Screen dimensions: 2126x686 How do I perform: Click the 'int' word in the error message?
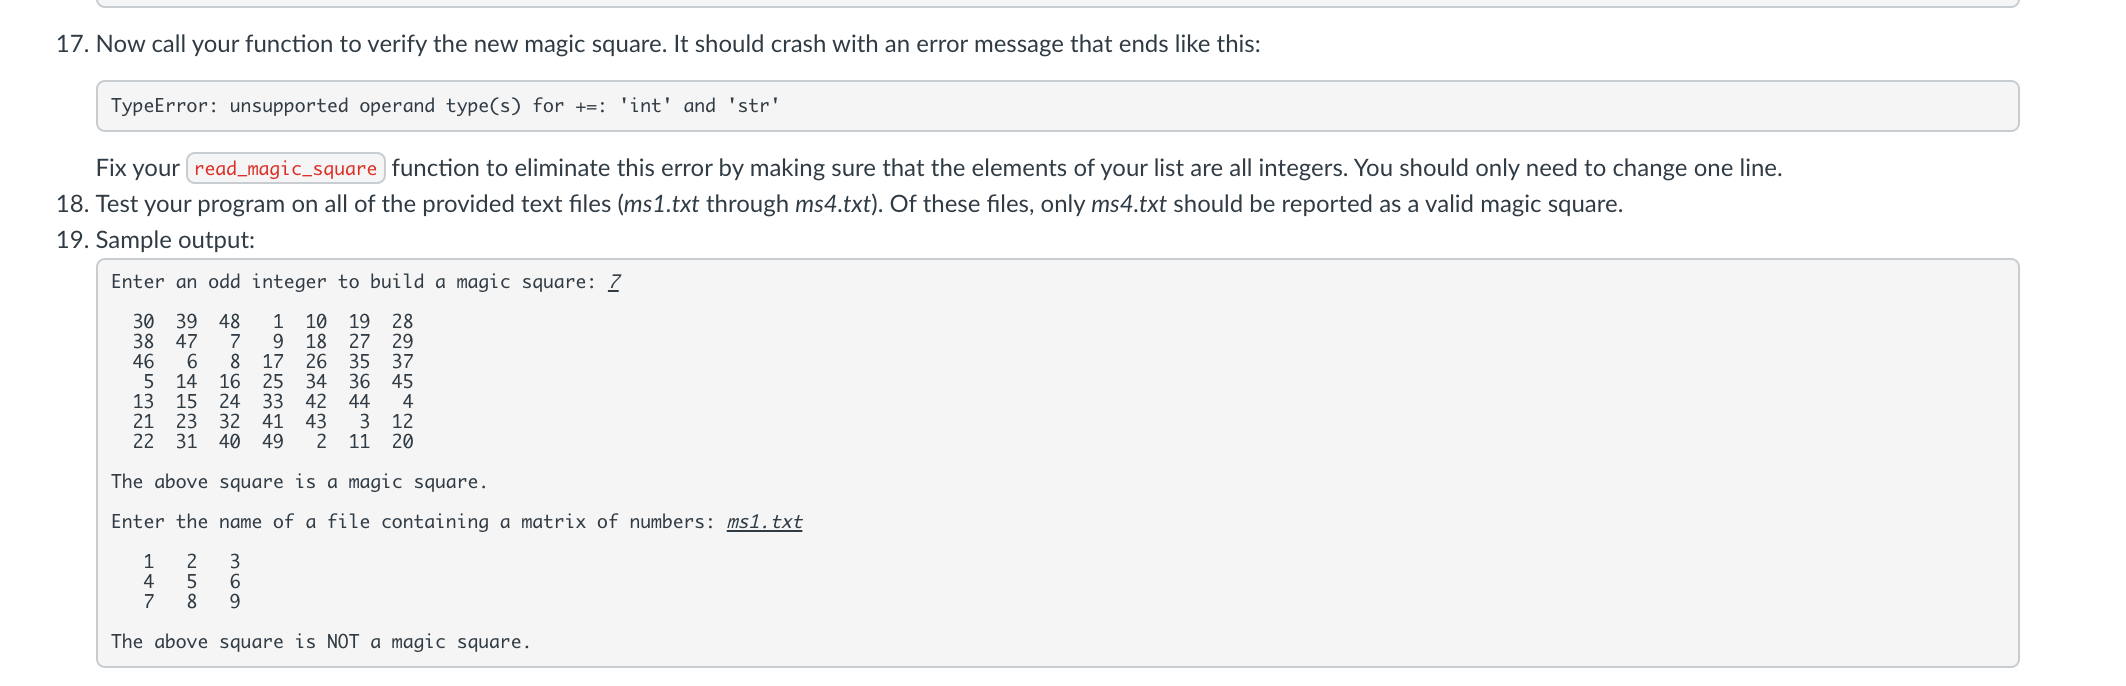646,106
